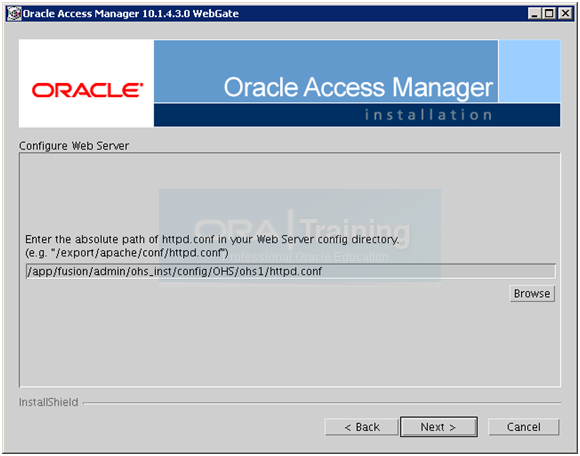Viewport: 580px width, 456px height.
Task: Open the Browse file chooser
Action: [532, 294]
